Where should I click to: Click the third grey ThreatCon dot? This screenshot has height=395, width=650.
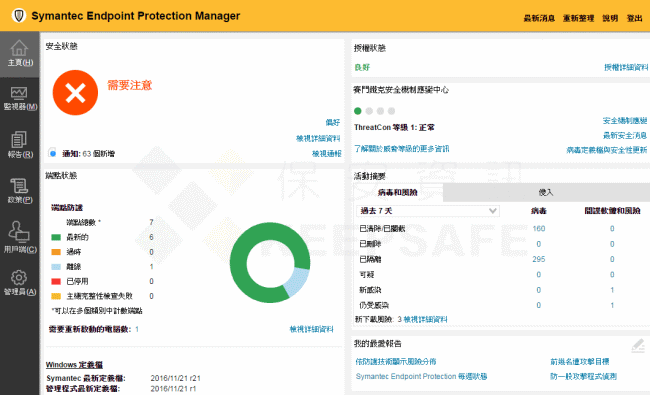point(380,111)
